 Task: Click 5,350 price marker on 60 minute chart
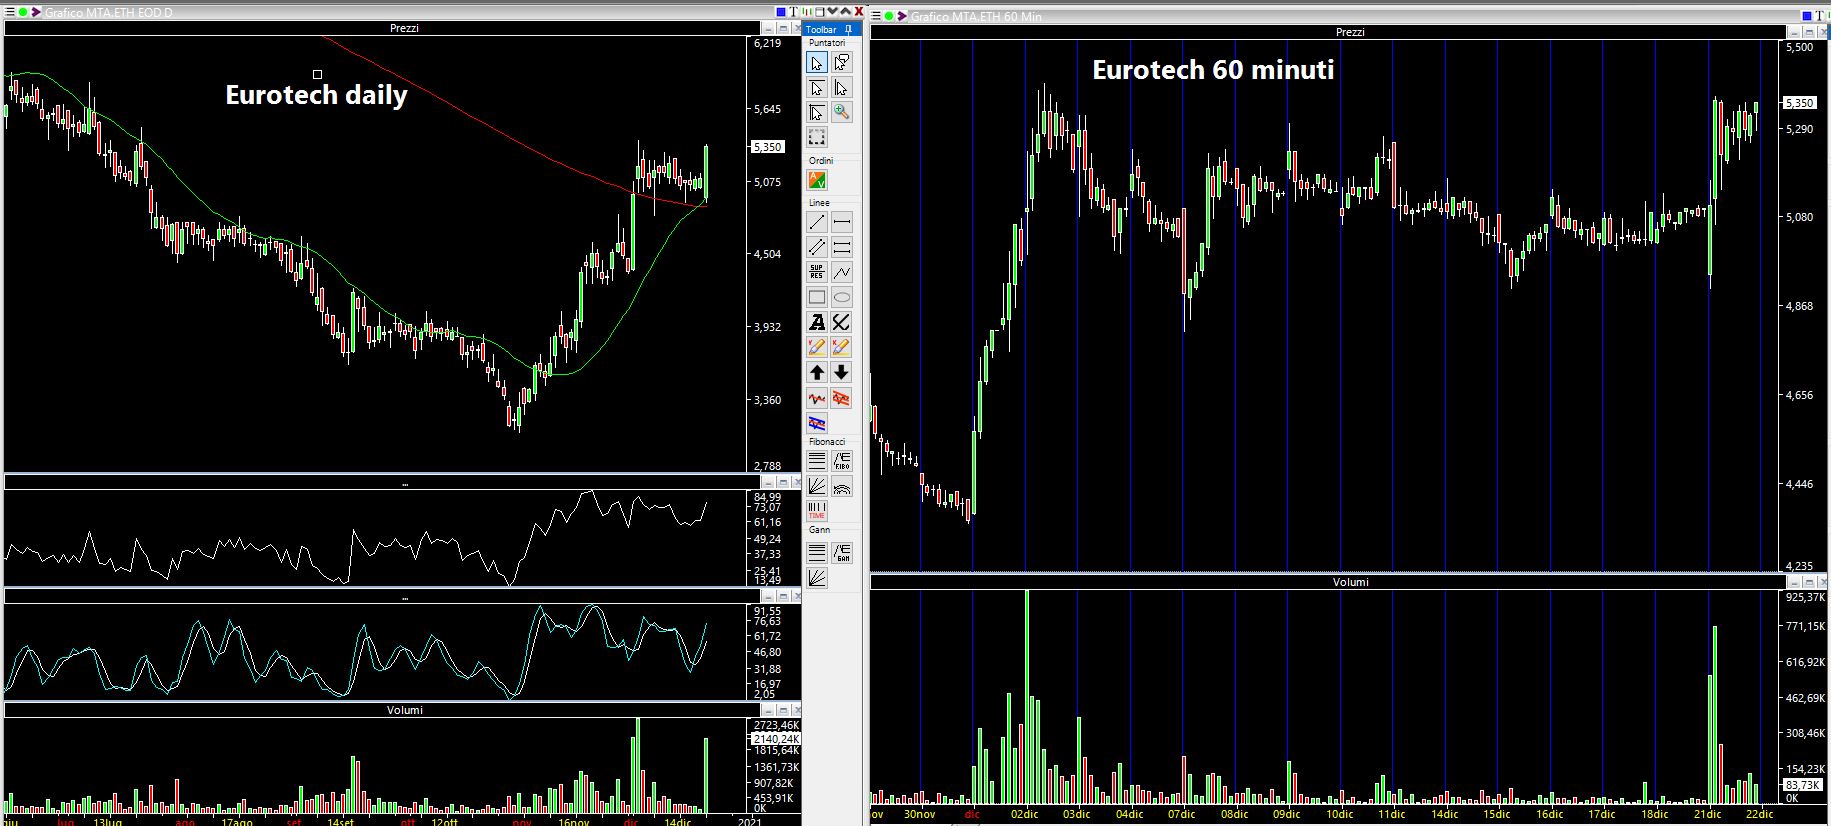tap(1799, 103)
